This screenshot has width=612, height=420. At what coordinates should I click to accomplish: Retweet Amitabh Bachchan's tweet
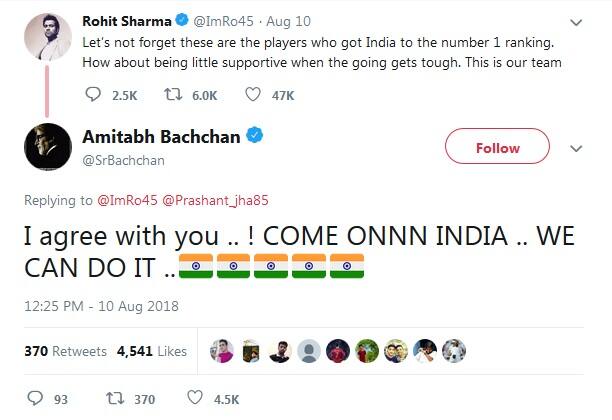(115, 399)
